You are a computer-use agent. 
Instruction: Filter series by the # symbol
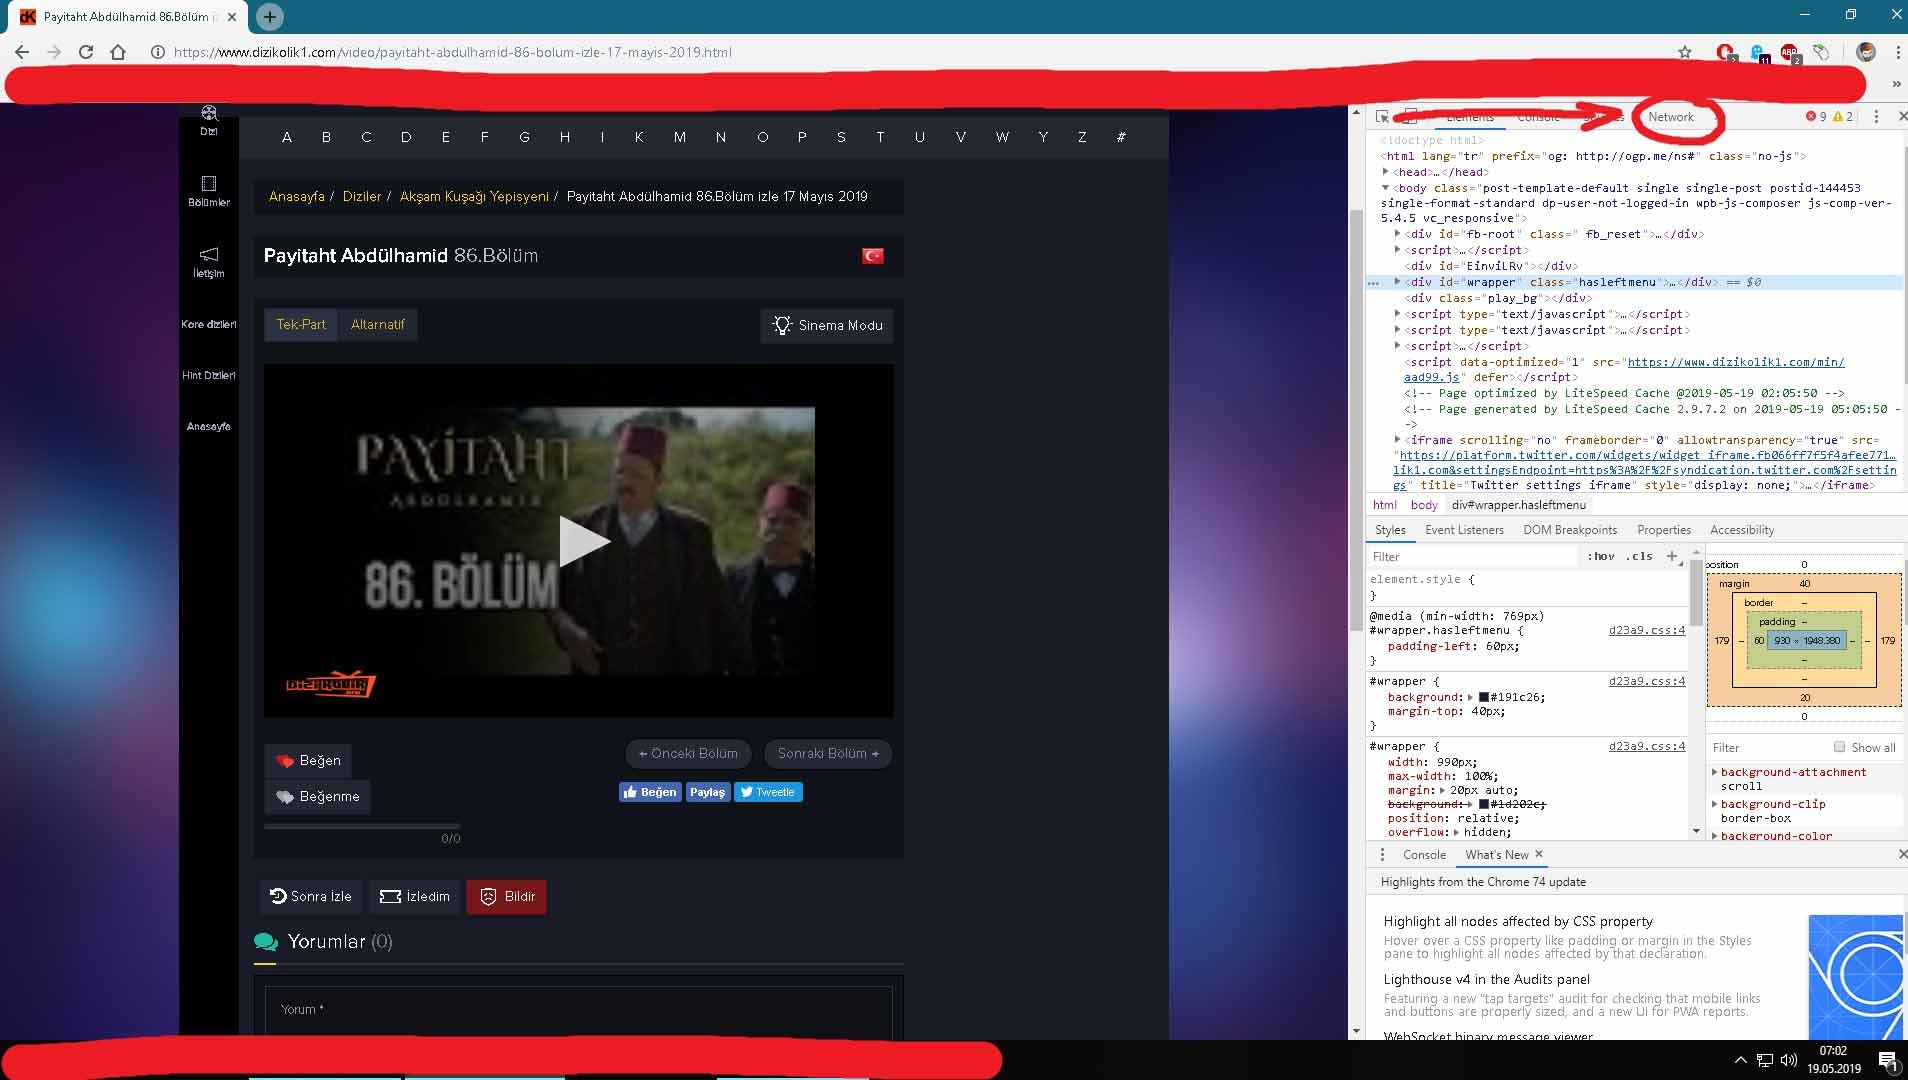coord(1121,137)
